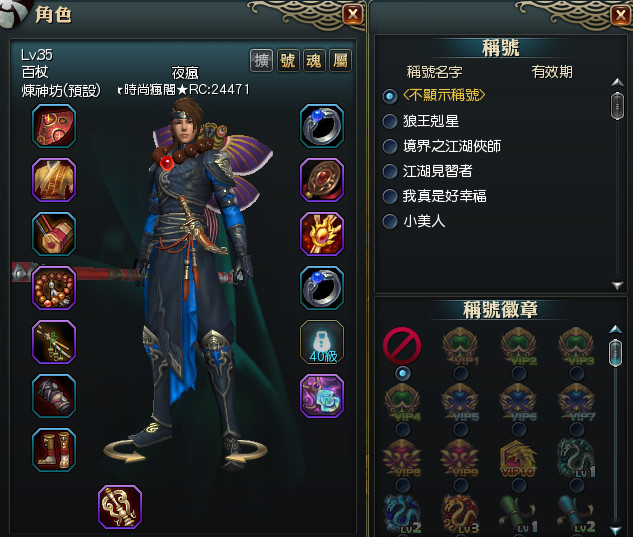Click the red hat equipment slot
633x537 pixels.
click(x=54, y=126)
